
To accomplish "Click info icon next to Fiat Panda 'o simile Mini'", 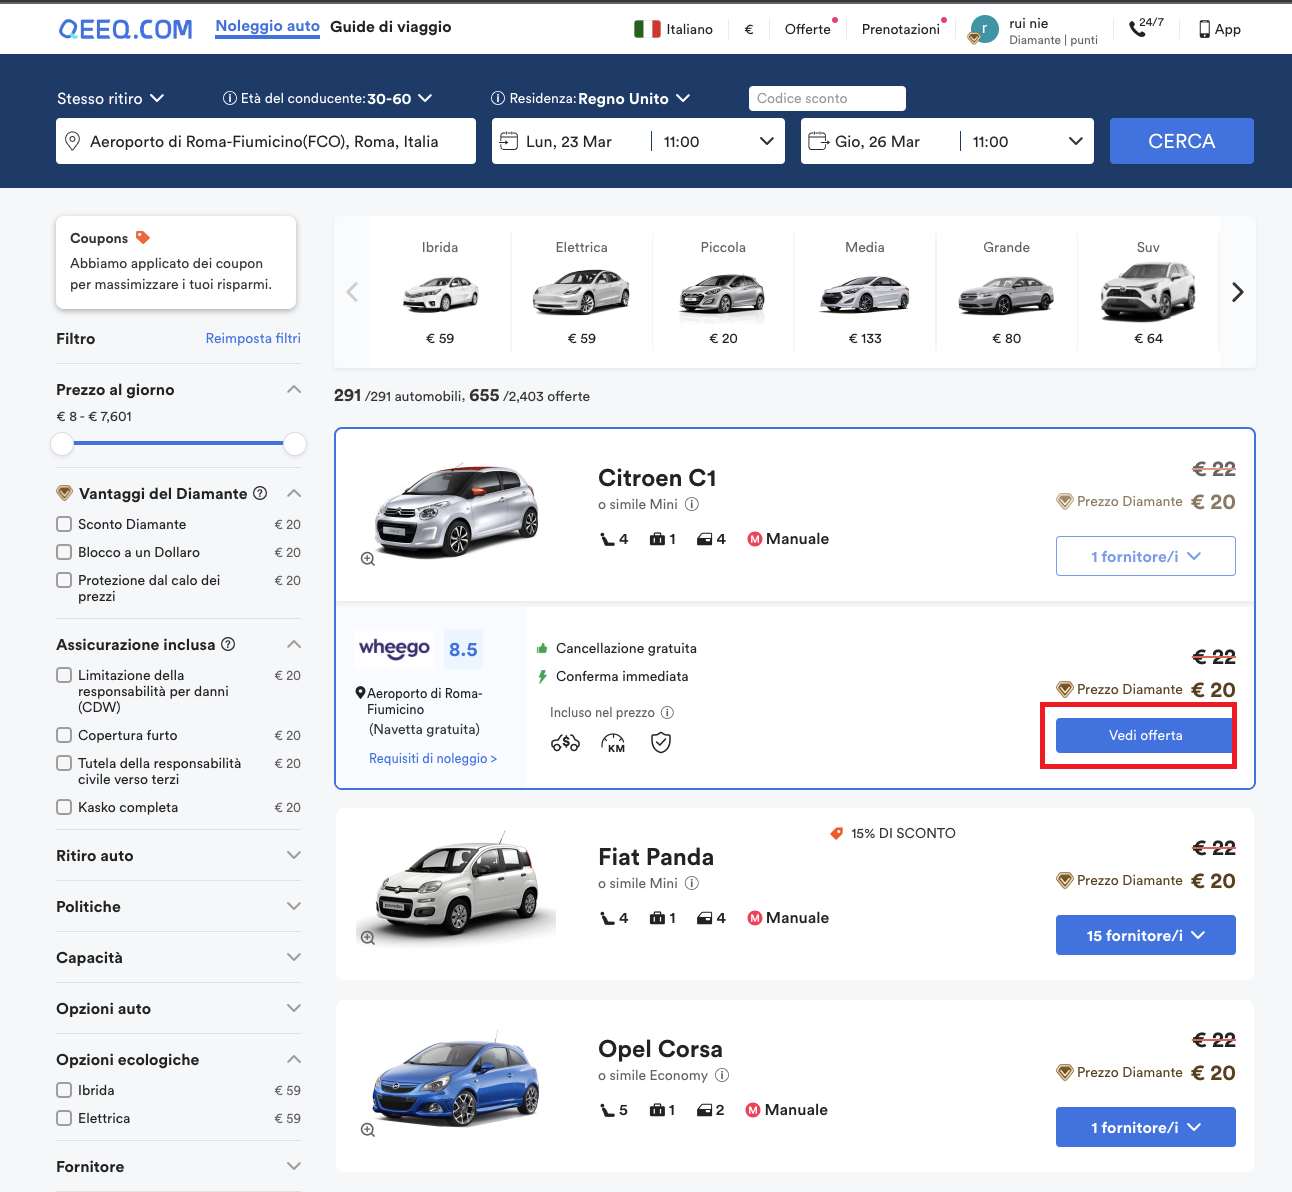I will 692,883.
